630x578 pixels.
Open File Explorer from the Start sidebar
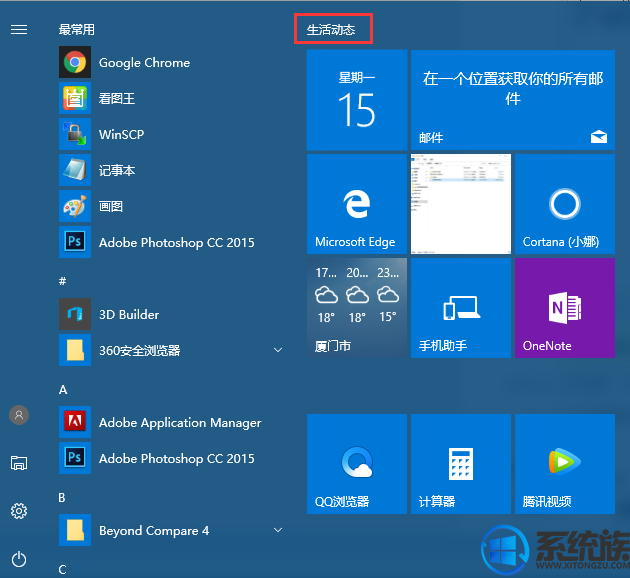click(x=19, y=463)
